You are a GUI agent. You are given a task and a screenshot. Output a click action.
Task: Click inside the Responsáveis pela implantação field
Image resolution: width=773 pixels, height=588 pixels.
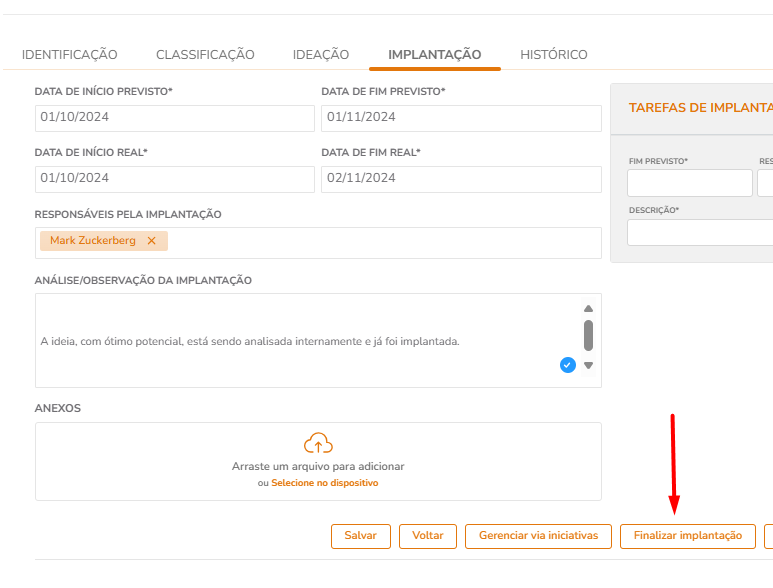[x=318, y=243]
